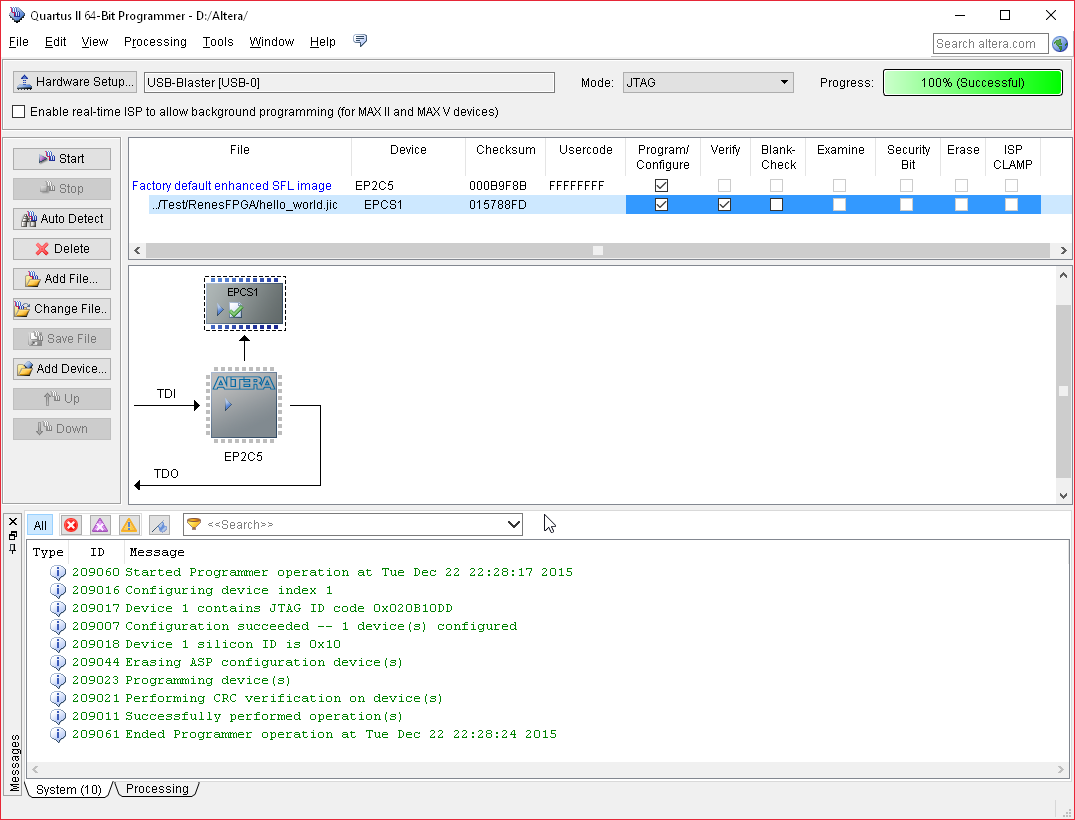Switch to the System (10) tab

click(x=68, y=789)
